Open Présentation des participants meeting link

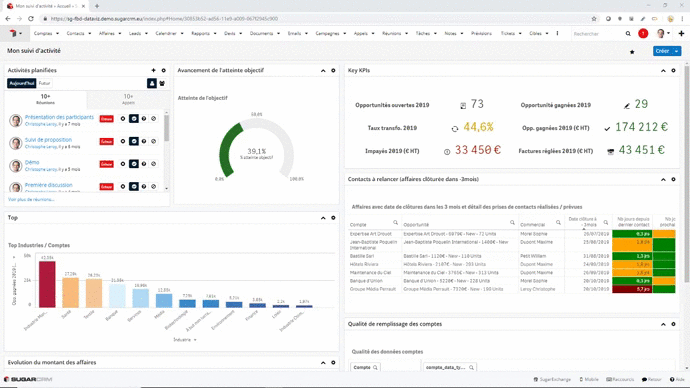[x=59, y=117]
